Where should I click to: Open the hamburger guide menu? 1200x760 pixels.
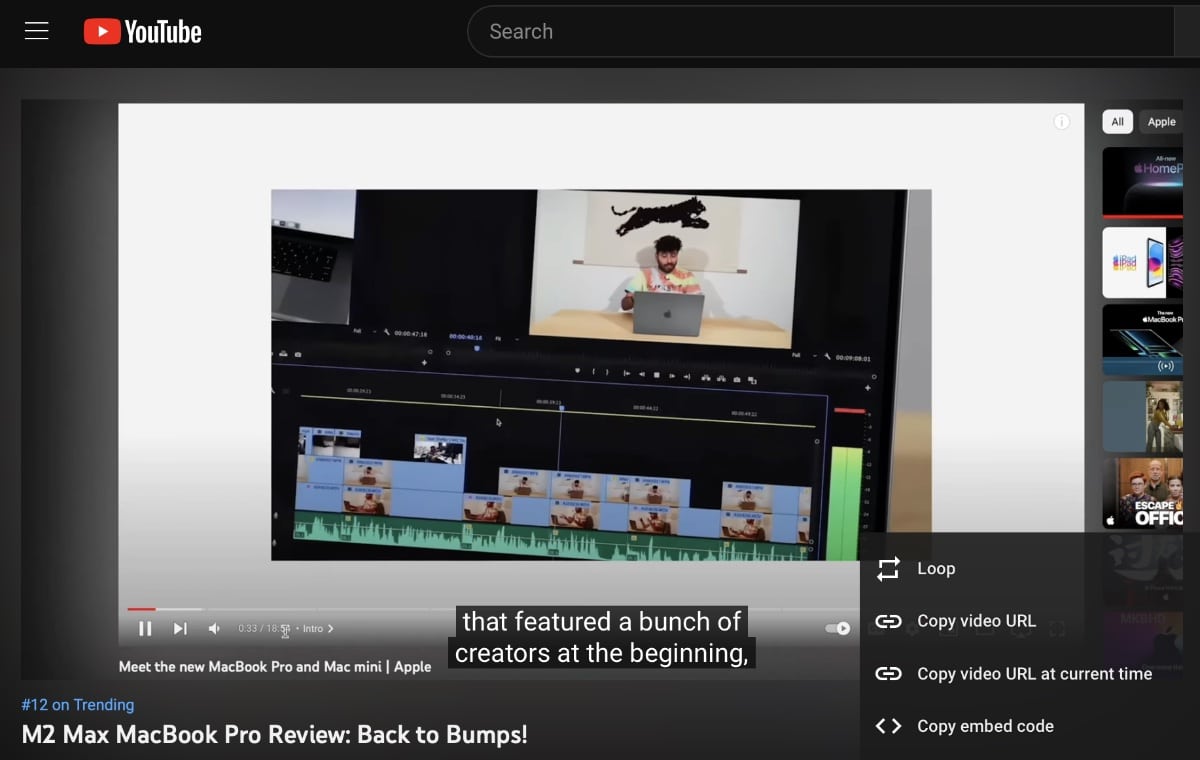tap(37, 31)
